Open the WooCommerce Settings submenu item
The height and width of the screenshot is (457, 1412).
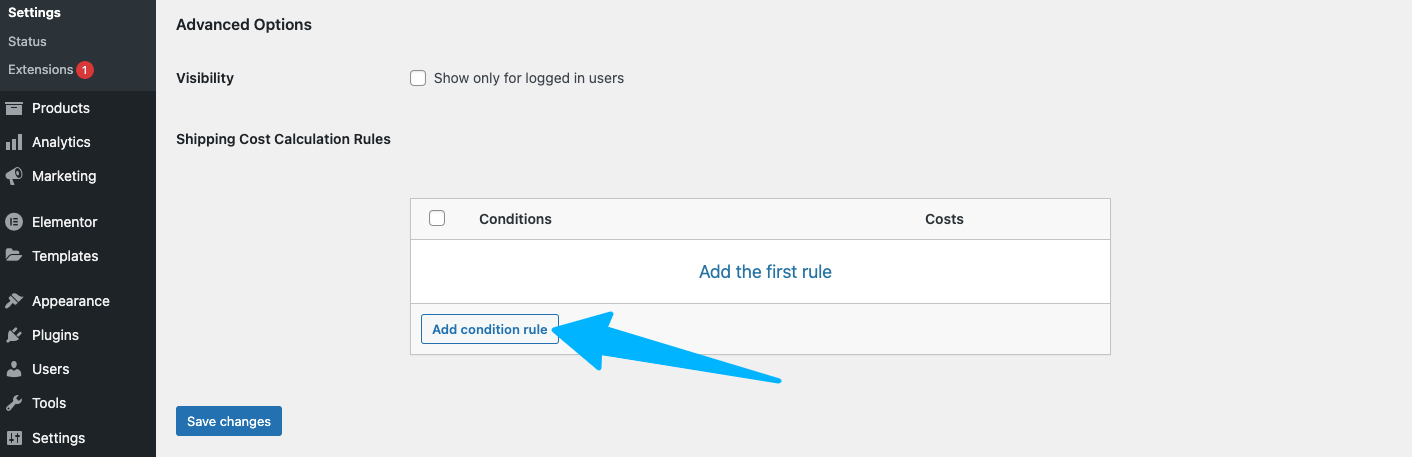(34, 13)
